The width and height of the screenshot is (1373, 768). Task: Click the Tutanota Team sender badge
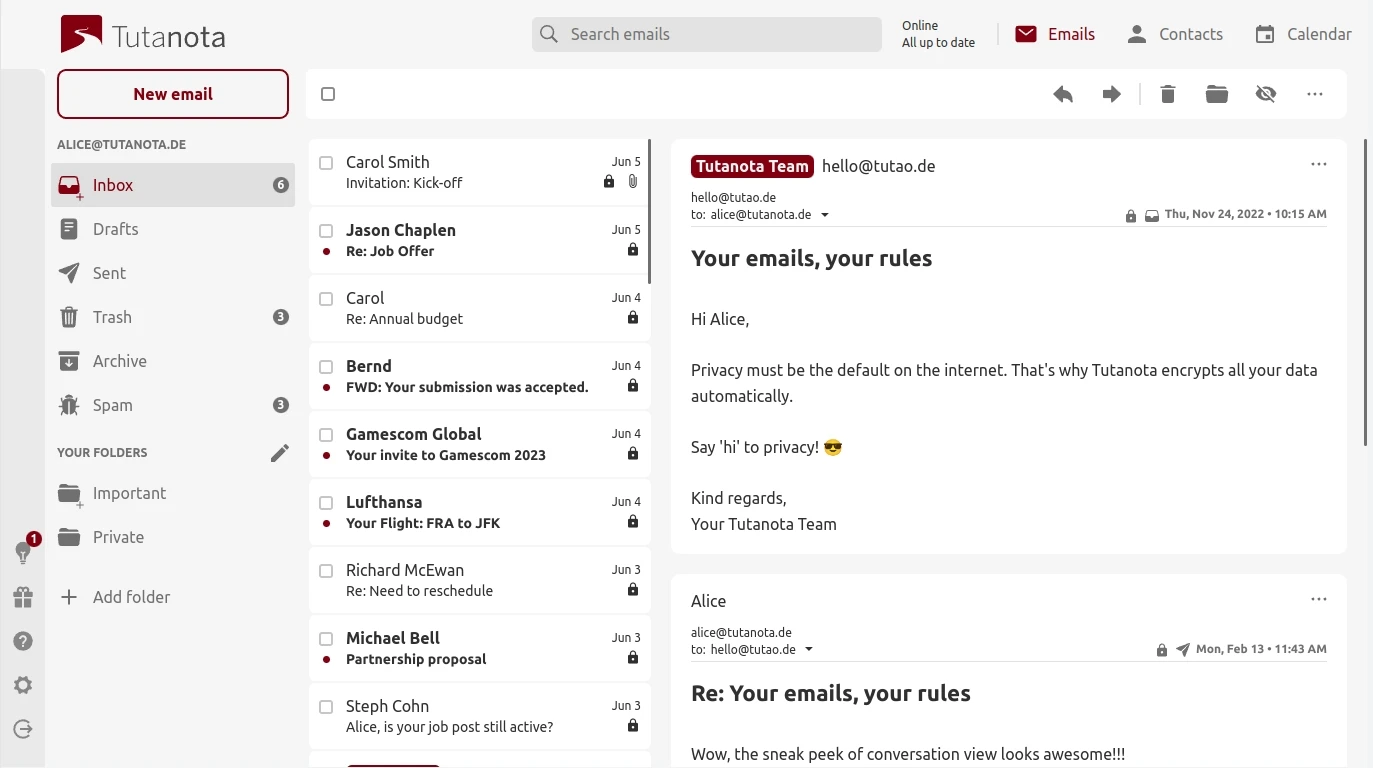pyautogui.click(x=752, y=166)
